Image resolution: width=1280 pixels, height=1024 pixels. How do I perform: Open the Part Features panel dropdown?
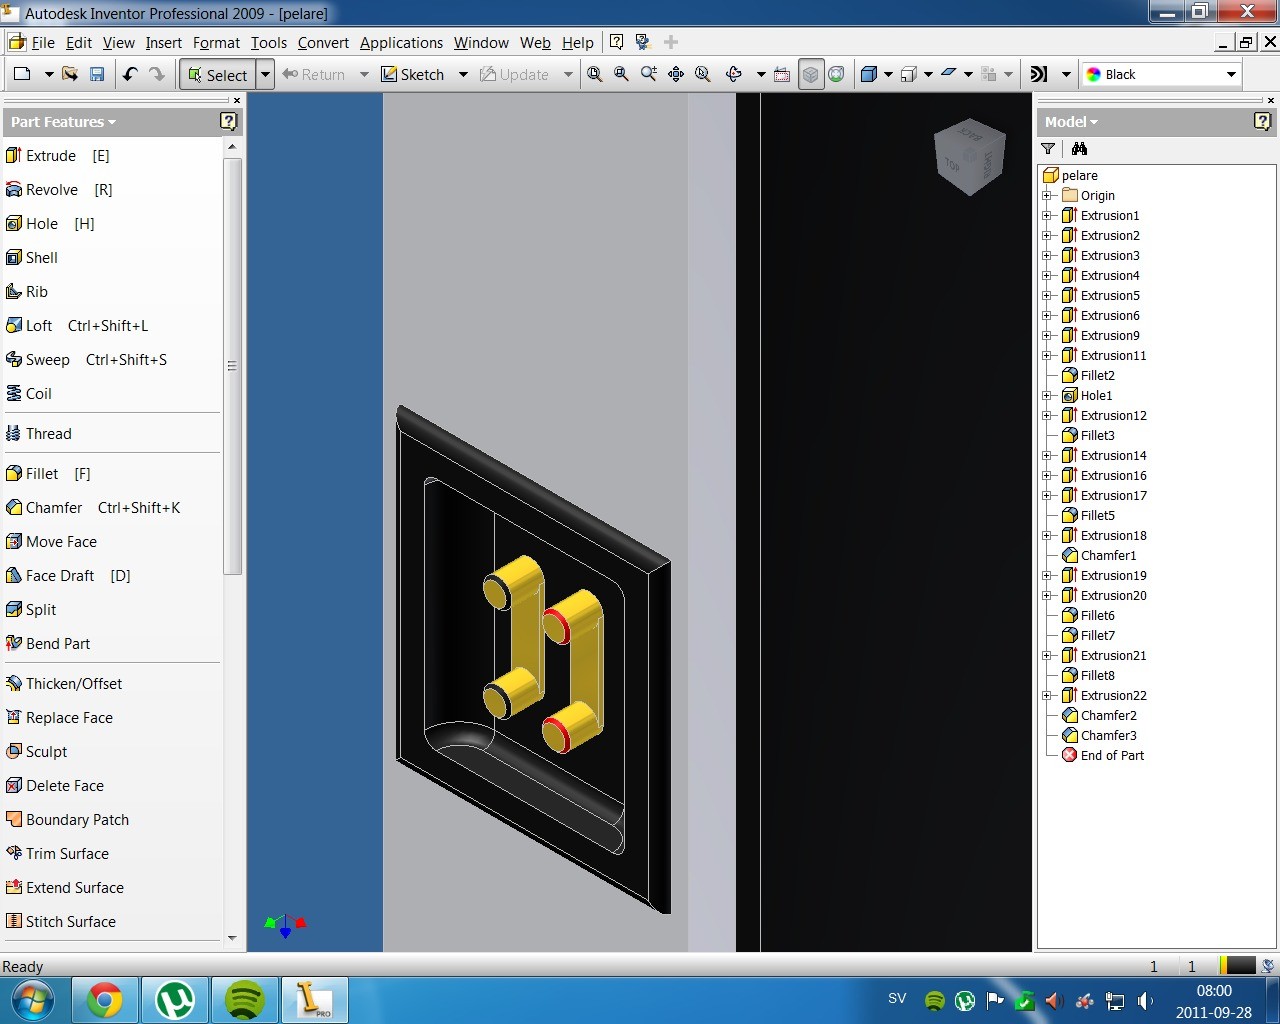pyautogui.click(x=63, y=122)
